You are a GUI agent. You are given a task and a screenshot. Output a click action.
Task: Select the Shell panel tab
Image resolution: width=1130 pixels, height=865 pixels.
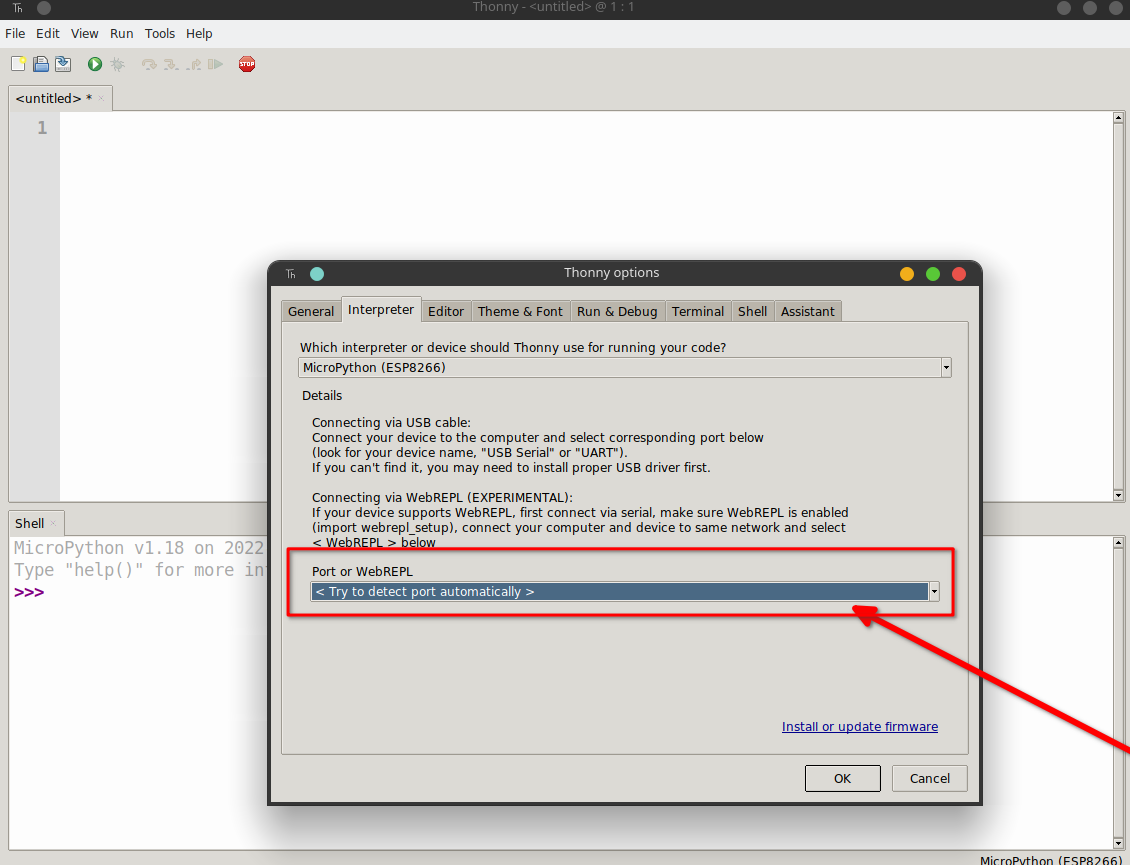pyautogui.click(x=30, y=523)
